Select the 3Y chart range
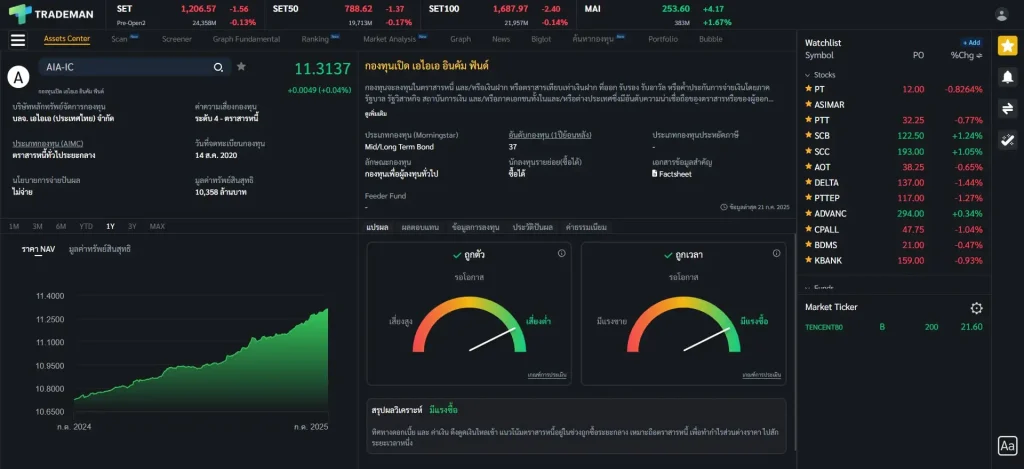This screenshot has height=469, width=1024. point(132,227)
